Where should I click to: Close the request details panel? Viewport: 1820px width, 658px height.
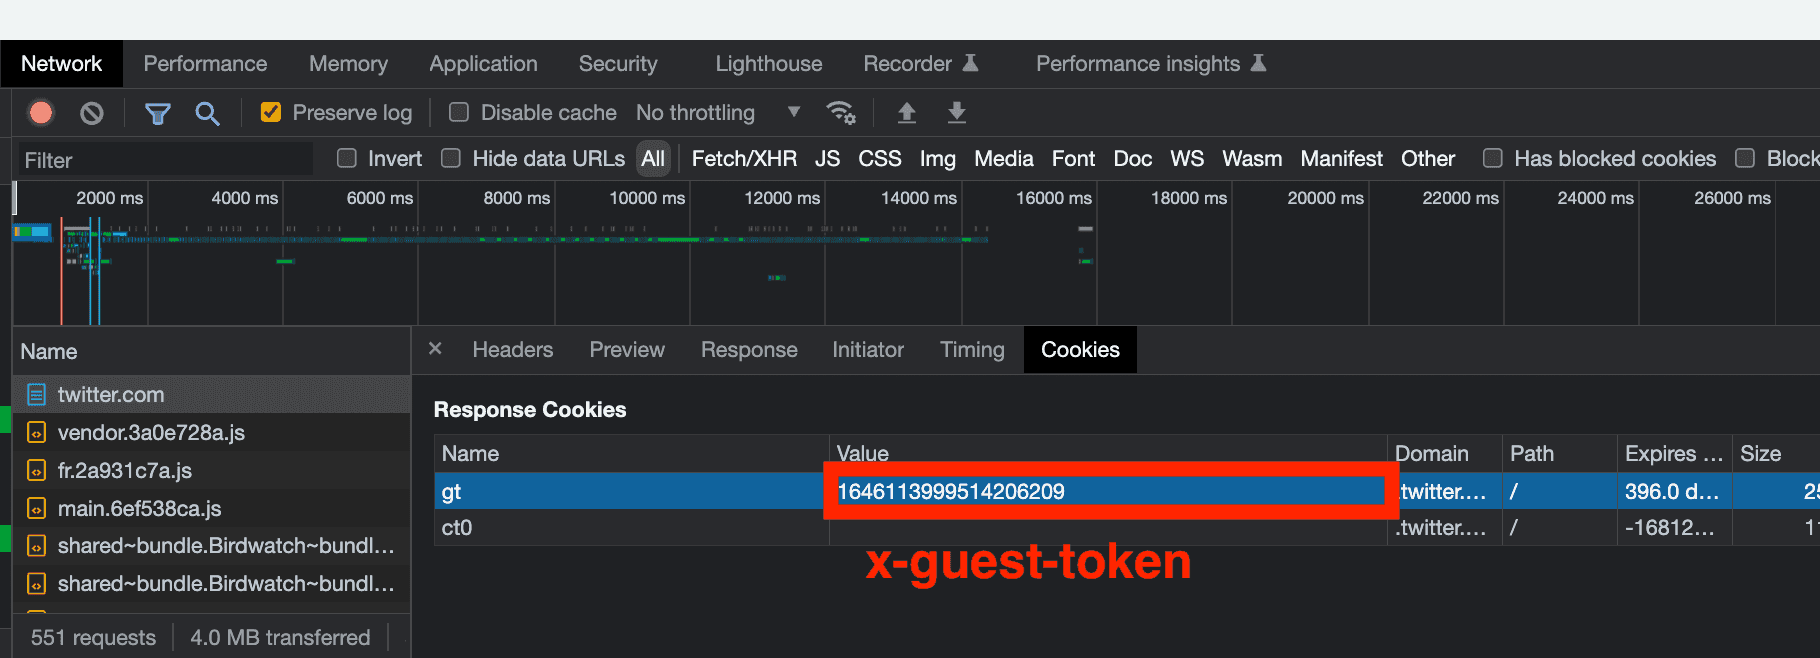[435, 349]
